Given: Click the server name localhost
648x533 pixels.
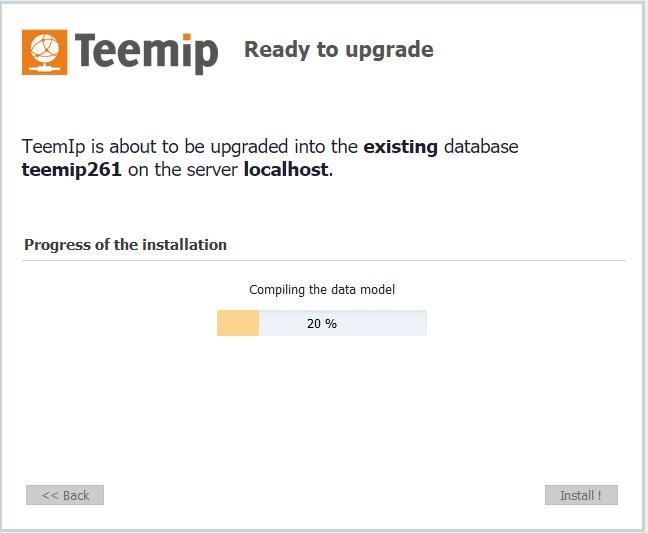Looking at the screenshot, I should pyautogui.click(x=285, y=170).
